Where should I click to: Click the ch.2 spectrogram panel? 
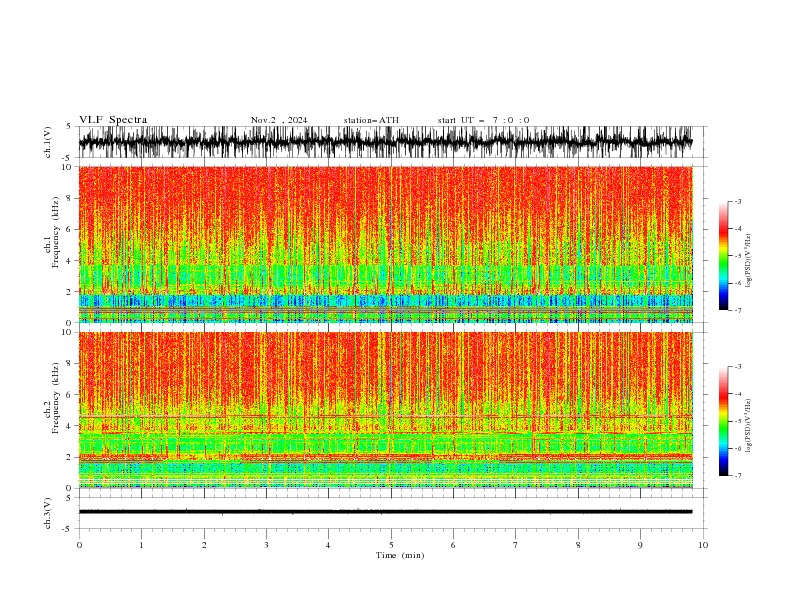(x=385, y=410)
